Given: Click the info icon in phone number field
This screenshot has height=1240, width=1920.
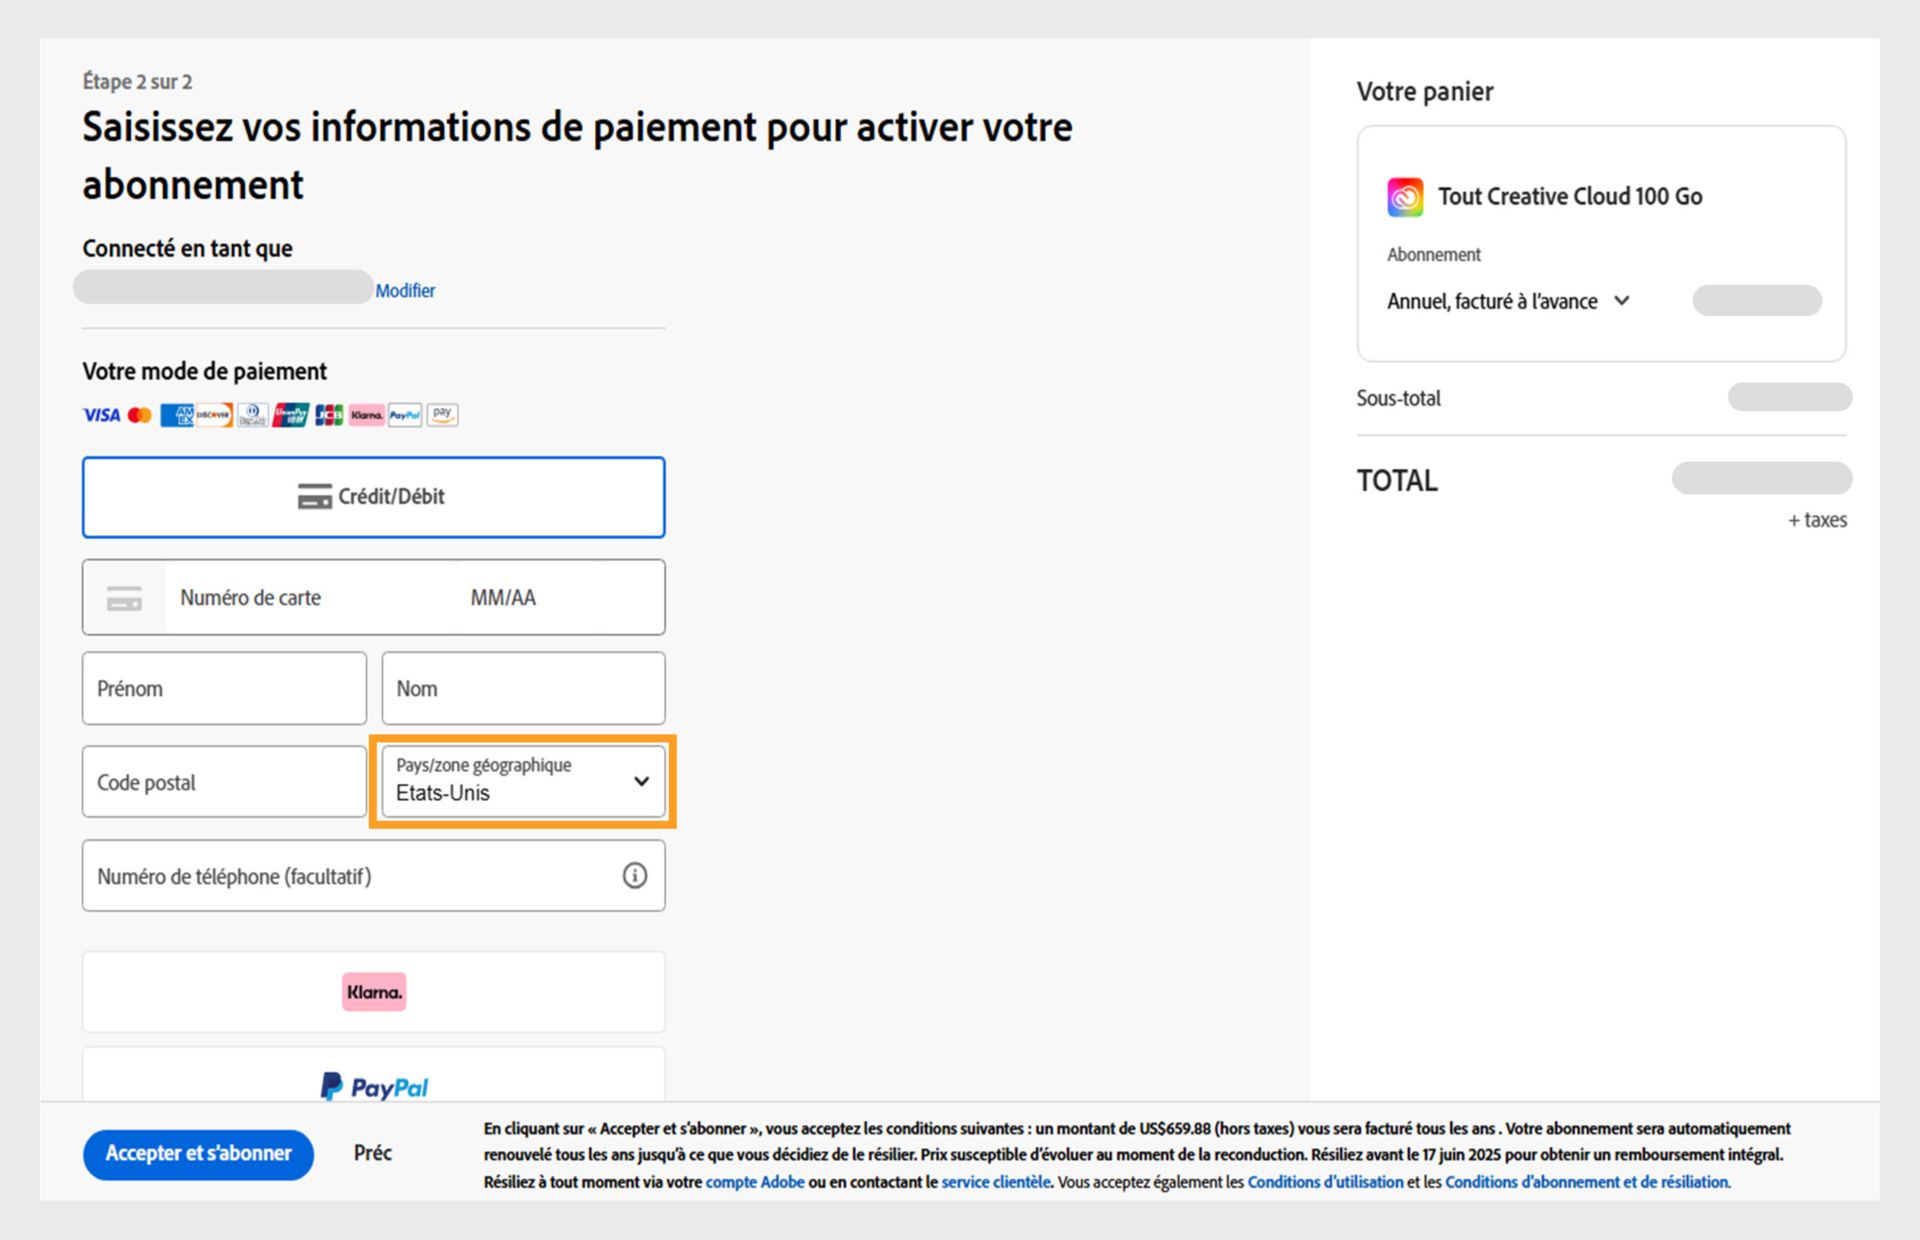Looking at the screenshot, I should (635, 876).
